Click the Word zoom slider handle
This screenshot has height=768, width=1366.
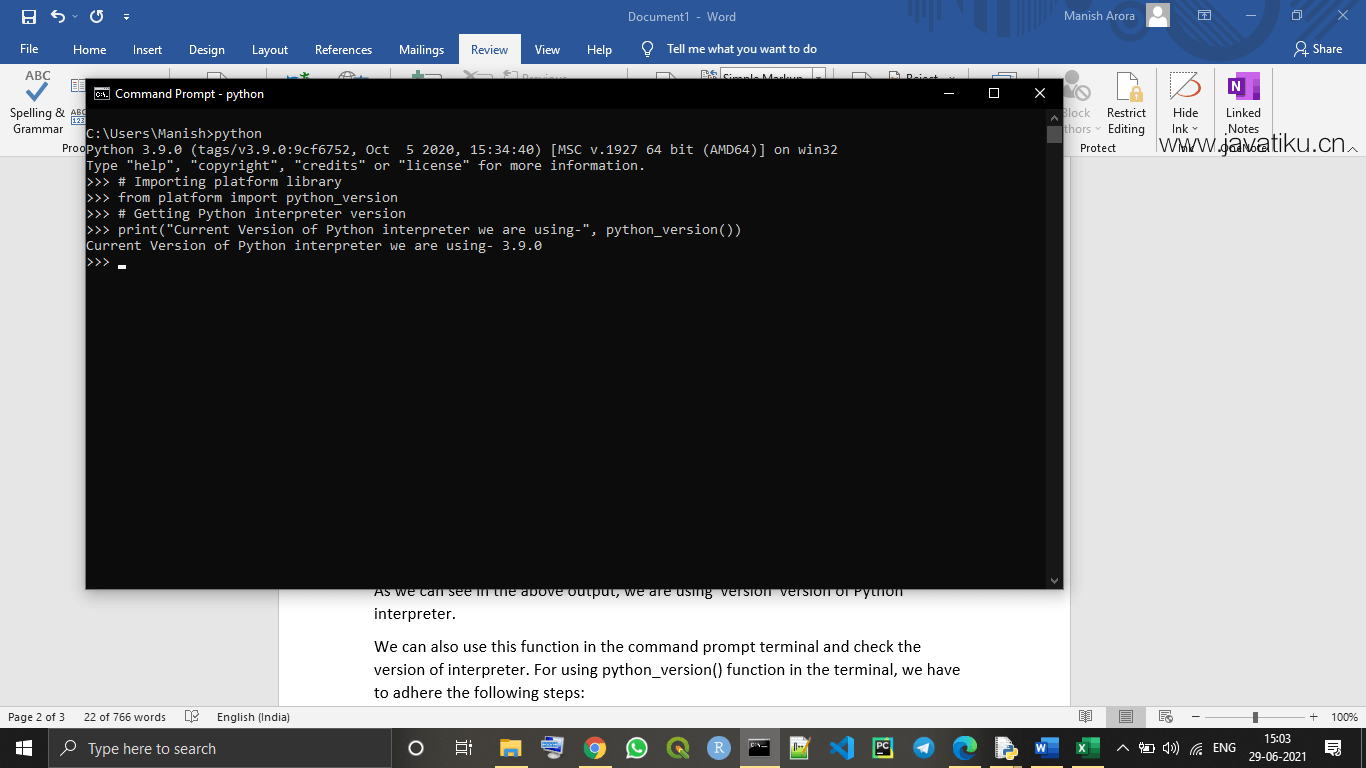(1255, 717)
